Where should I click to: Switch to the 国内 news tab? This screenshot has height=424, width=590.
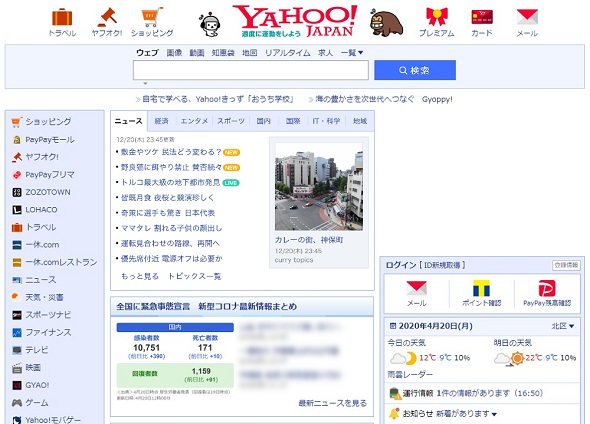[x=263, y=121]
